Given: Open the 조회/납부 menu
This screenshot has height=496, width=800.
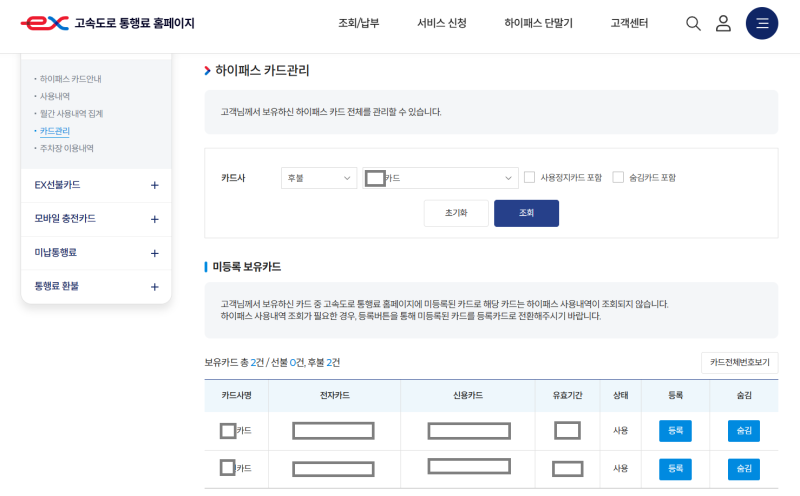Looking at the screenshot, I should coord(359,23).
